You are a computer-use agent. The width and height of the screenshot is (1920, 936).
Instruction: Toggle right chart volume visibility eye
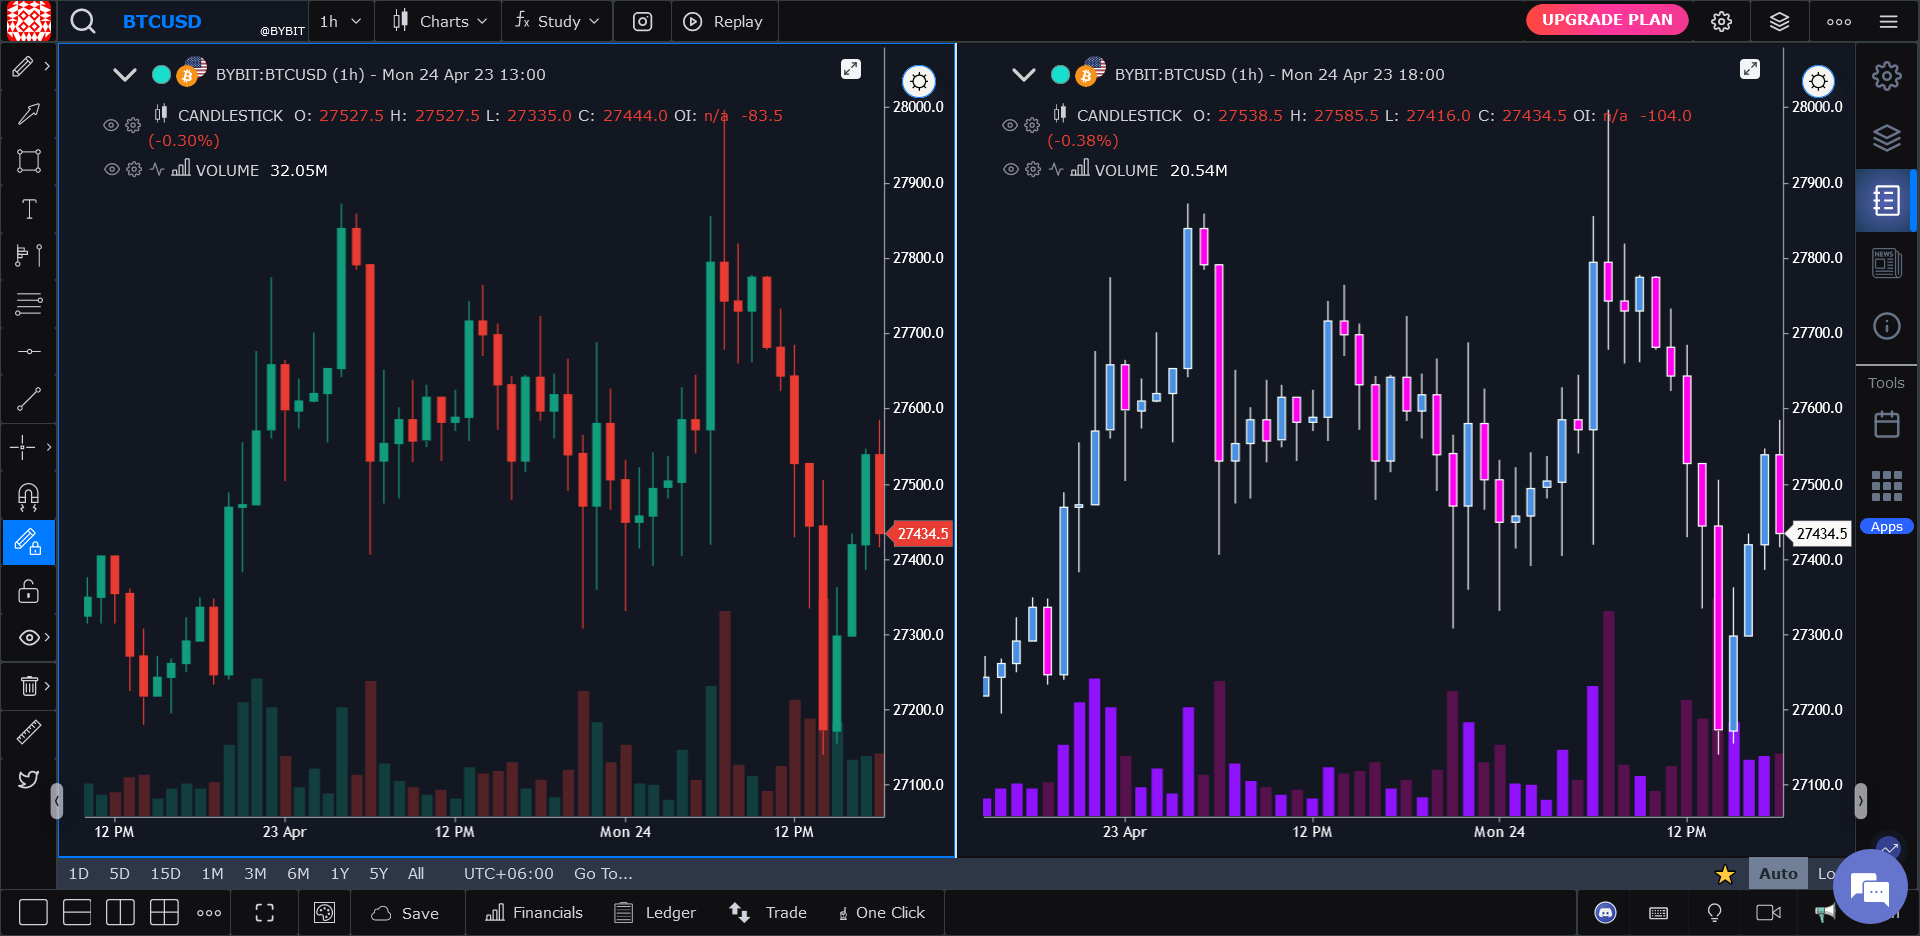(1010, 170)
